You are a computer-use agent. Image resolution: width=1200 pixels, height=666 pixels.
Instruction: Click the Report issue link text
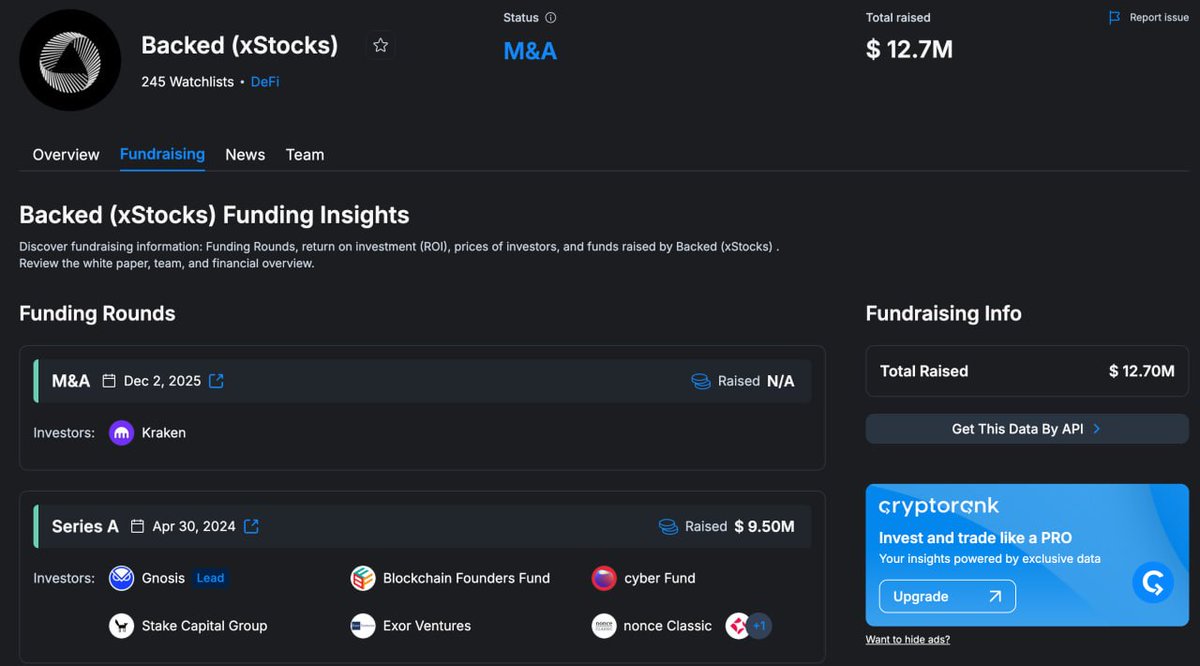pos(1159,18)
